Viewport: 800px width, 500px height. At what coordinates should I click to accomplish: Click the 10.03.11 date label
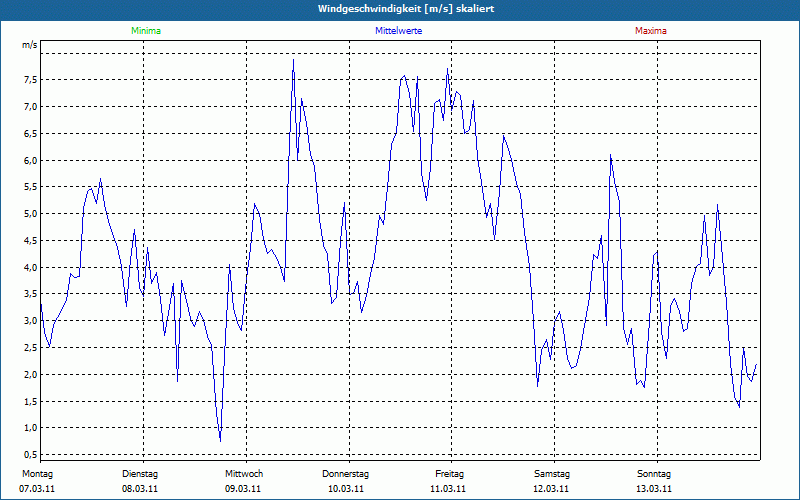tap(346, 489)
